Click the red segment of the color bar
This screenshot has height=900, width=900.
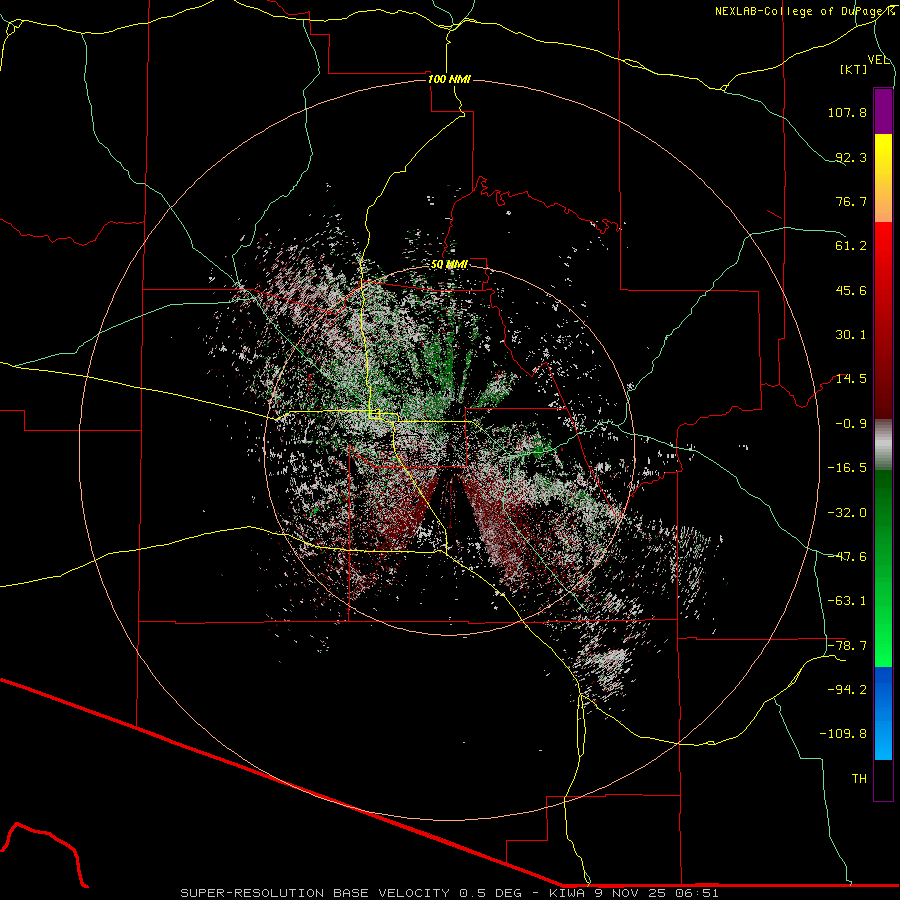[883, 320]
